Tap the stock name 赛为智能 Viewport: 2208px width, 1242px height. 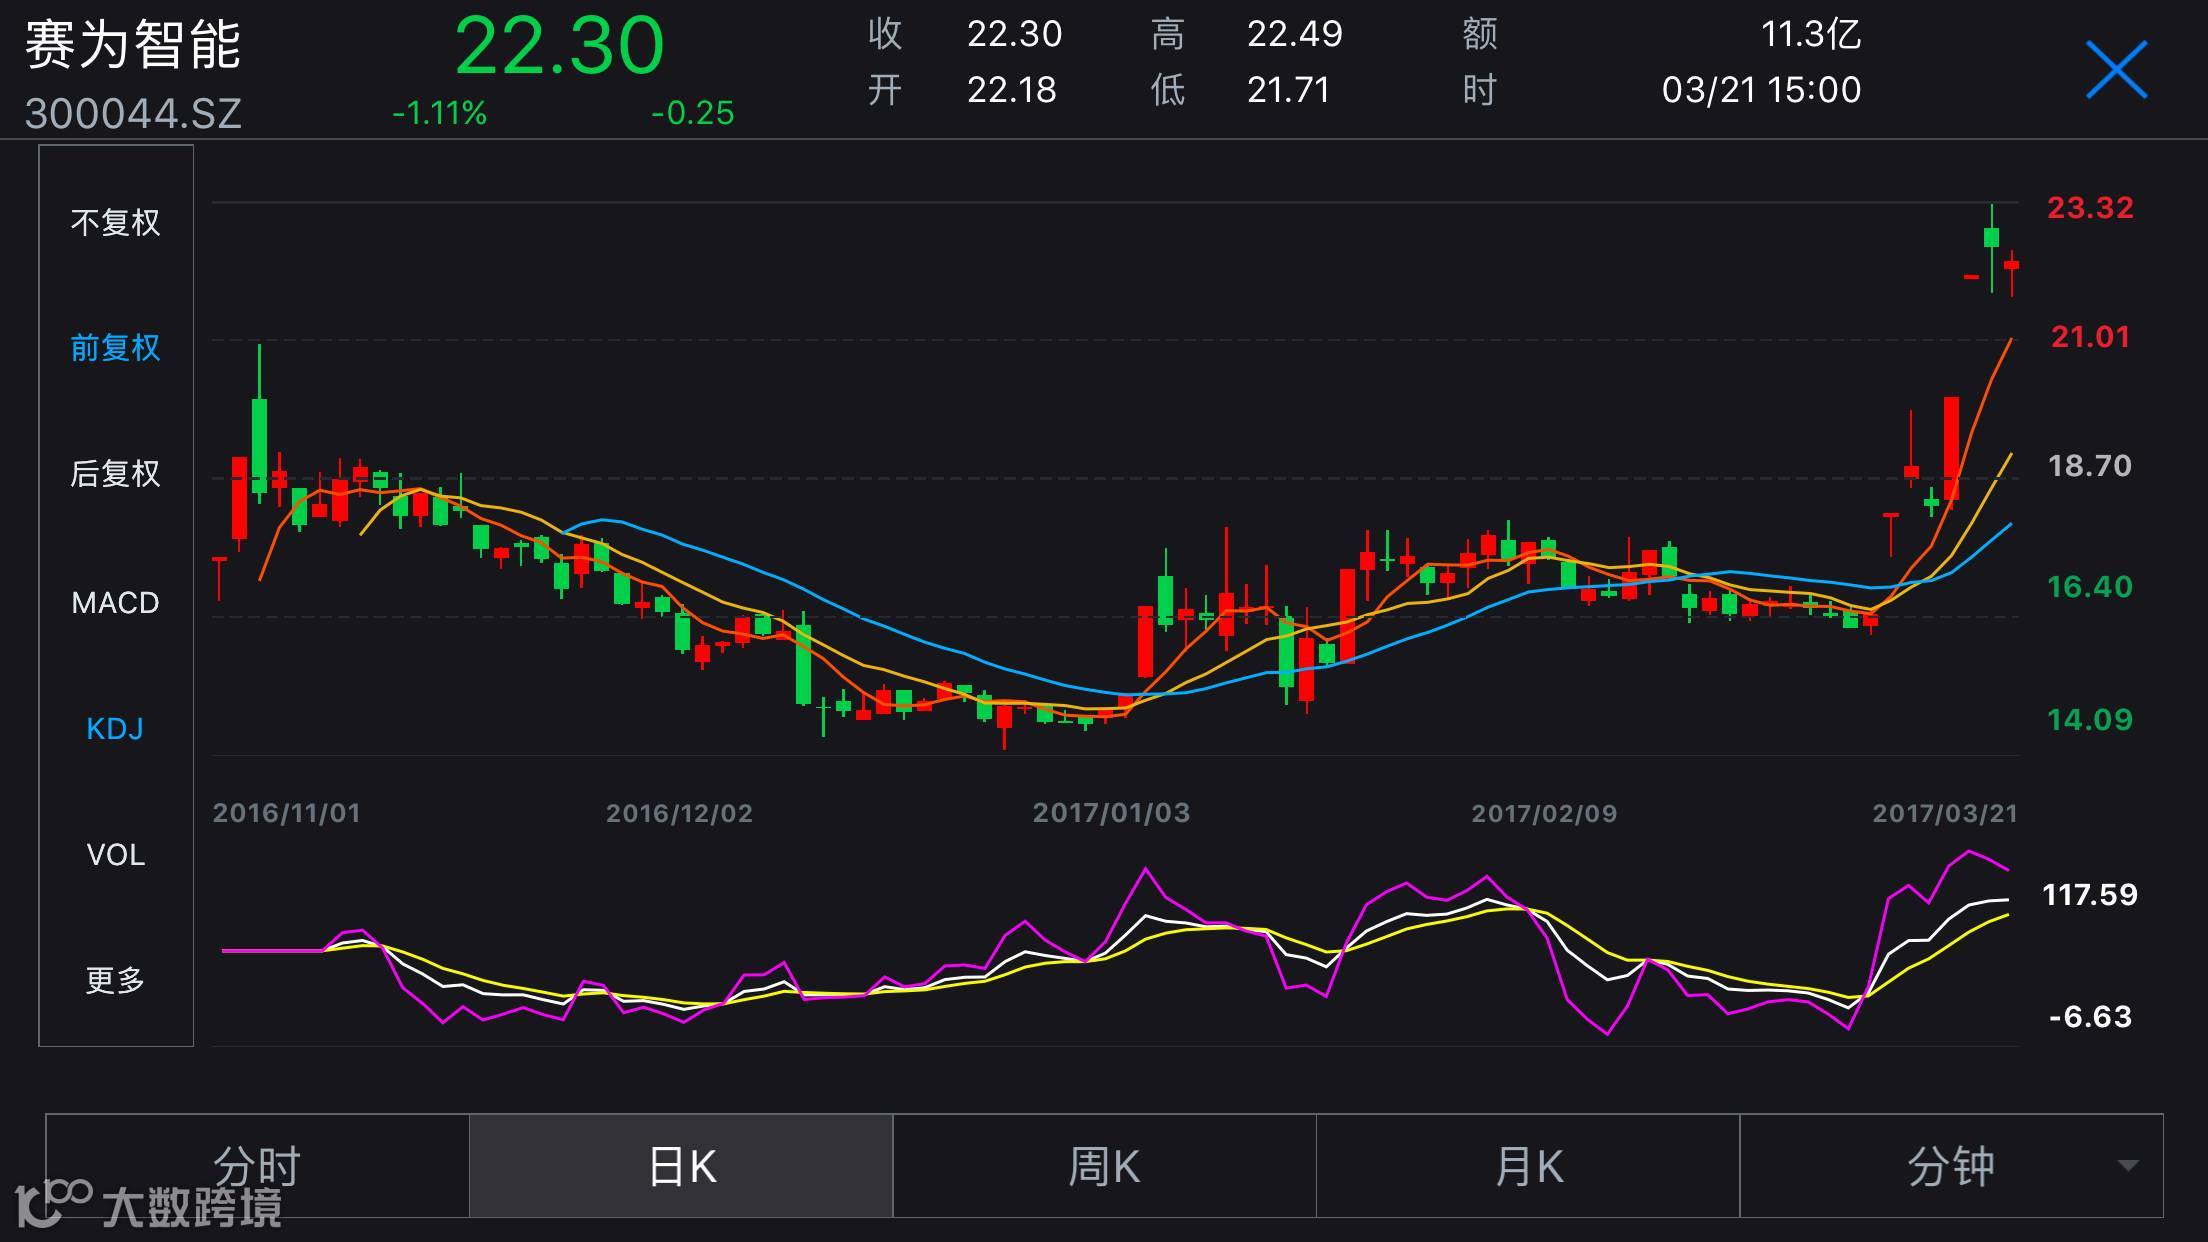pos(133,45)
